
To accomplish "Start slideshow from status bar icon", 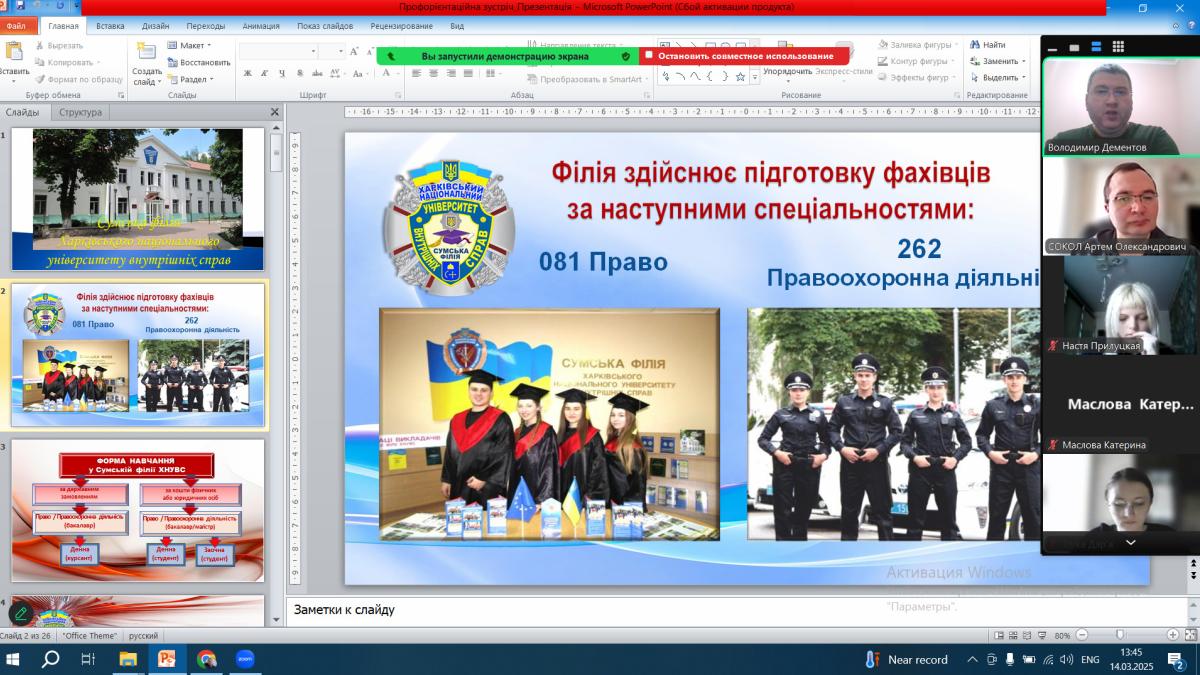I will tap(1044, 635).
